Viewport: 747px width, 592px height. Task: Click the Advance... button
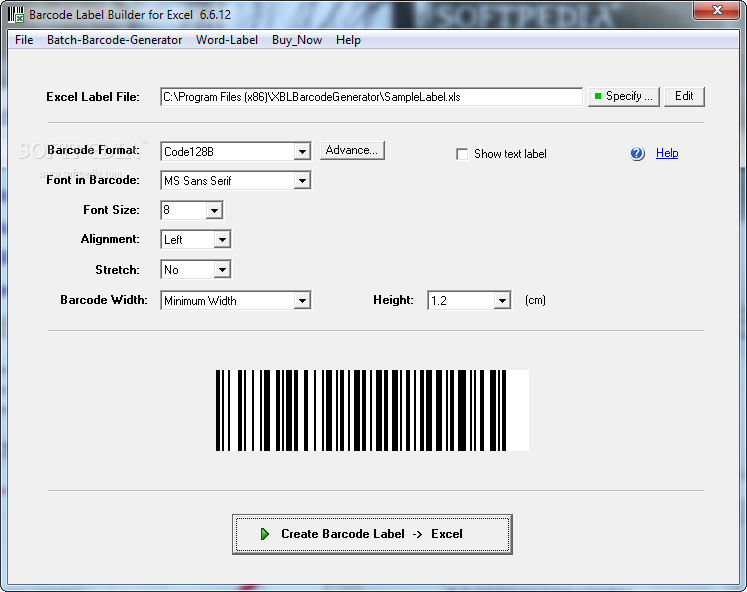coord(352,151)
